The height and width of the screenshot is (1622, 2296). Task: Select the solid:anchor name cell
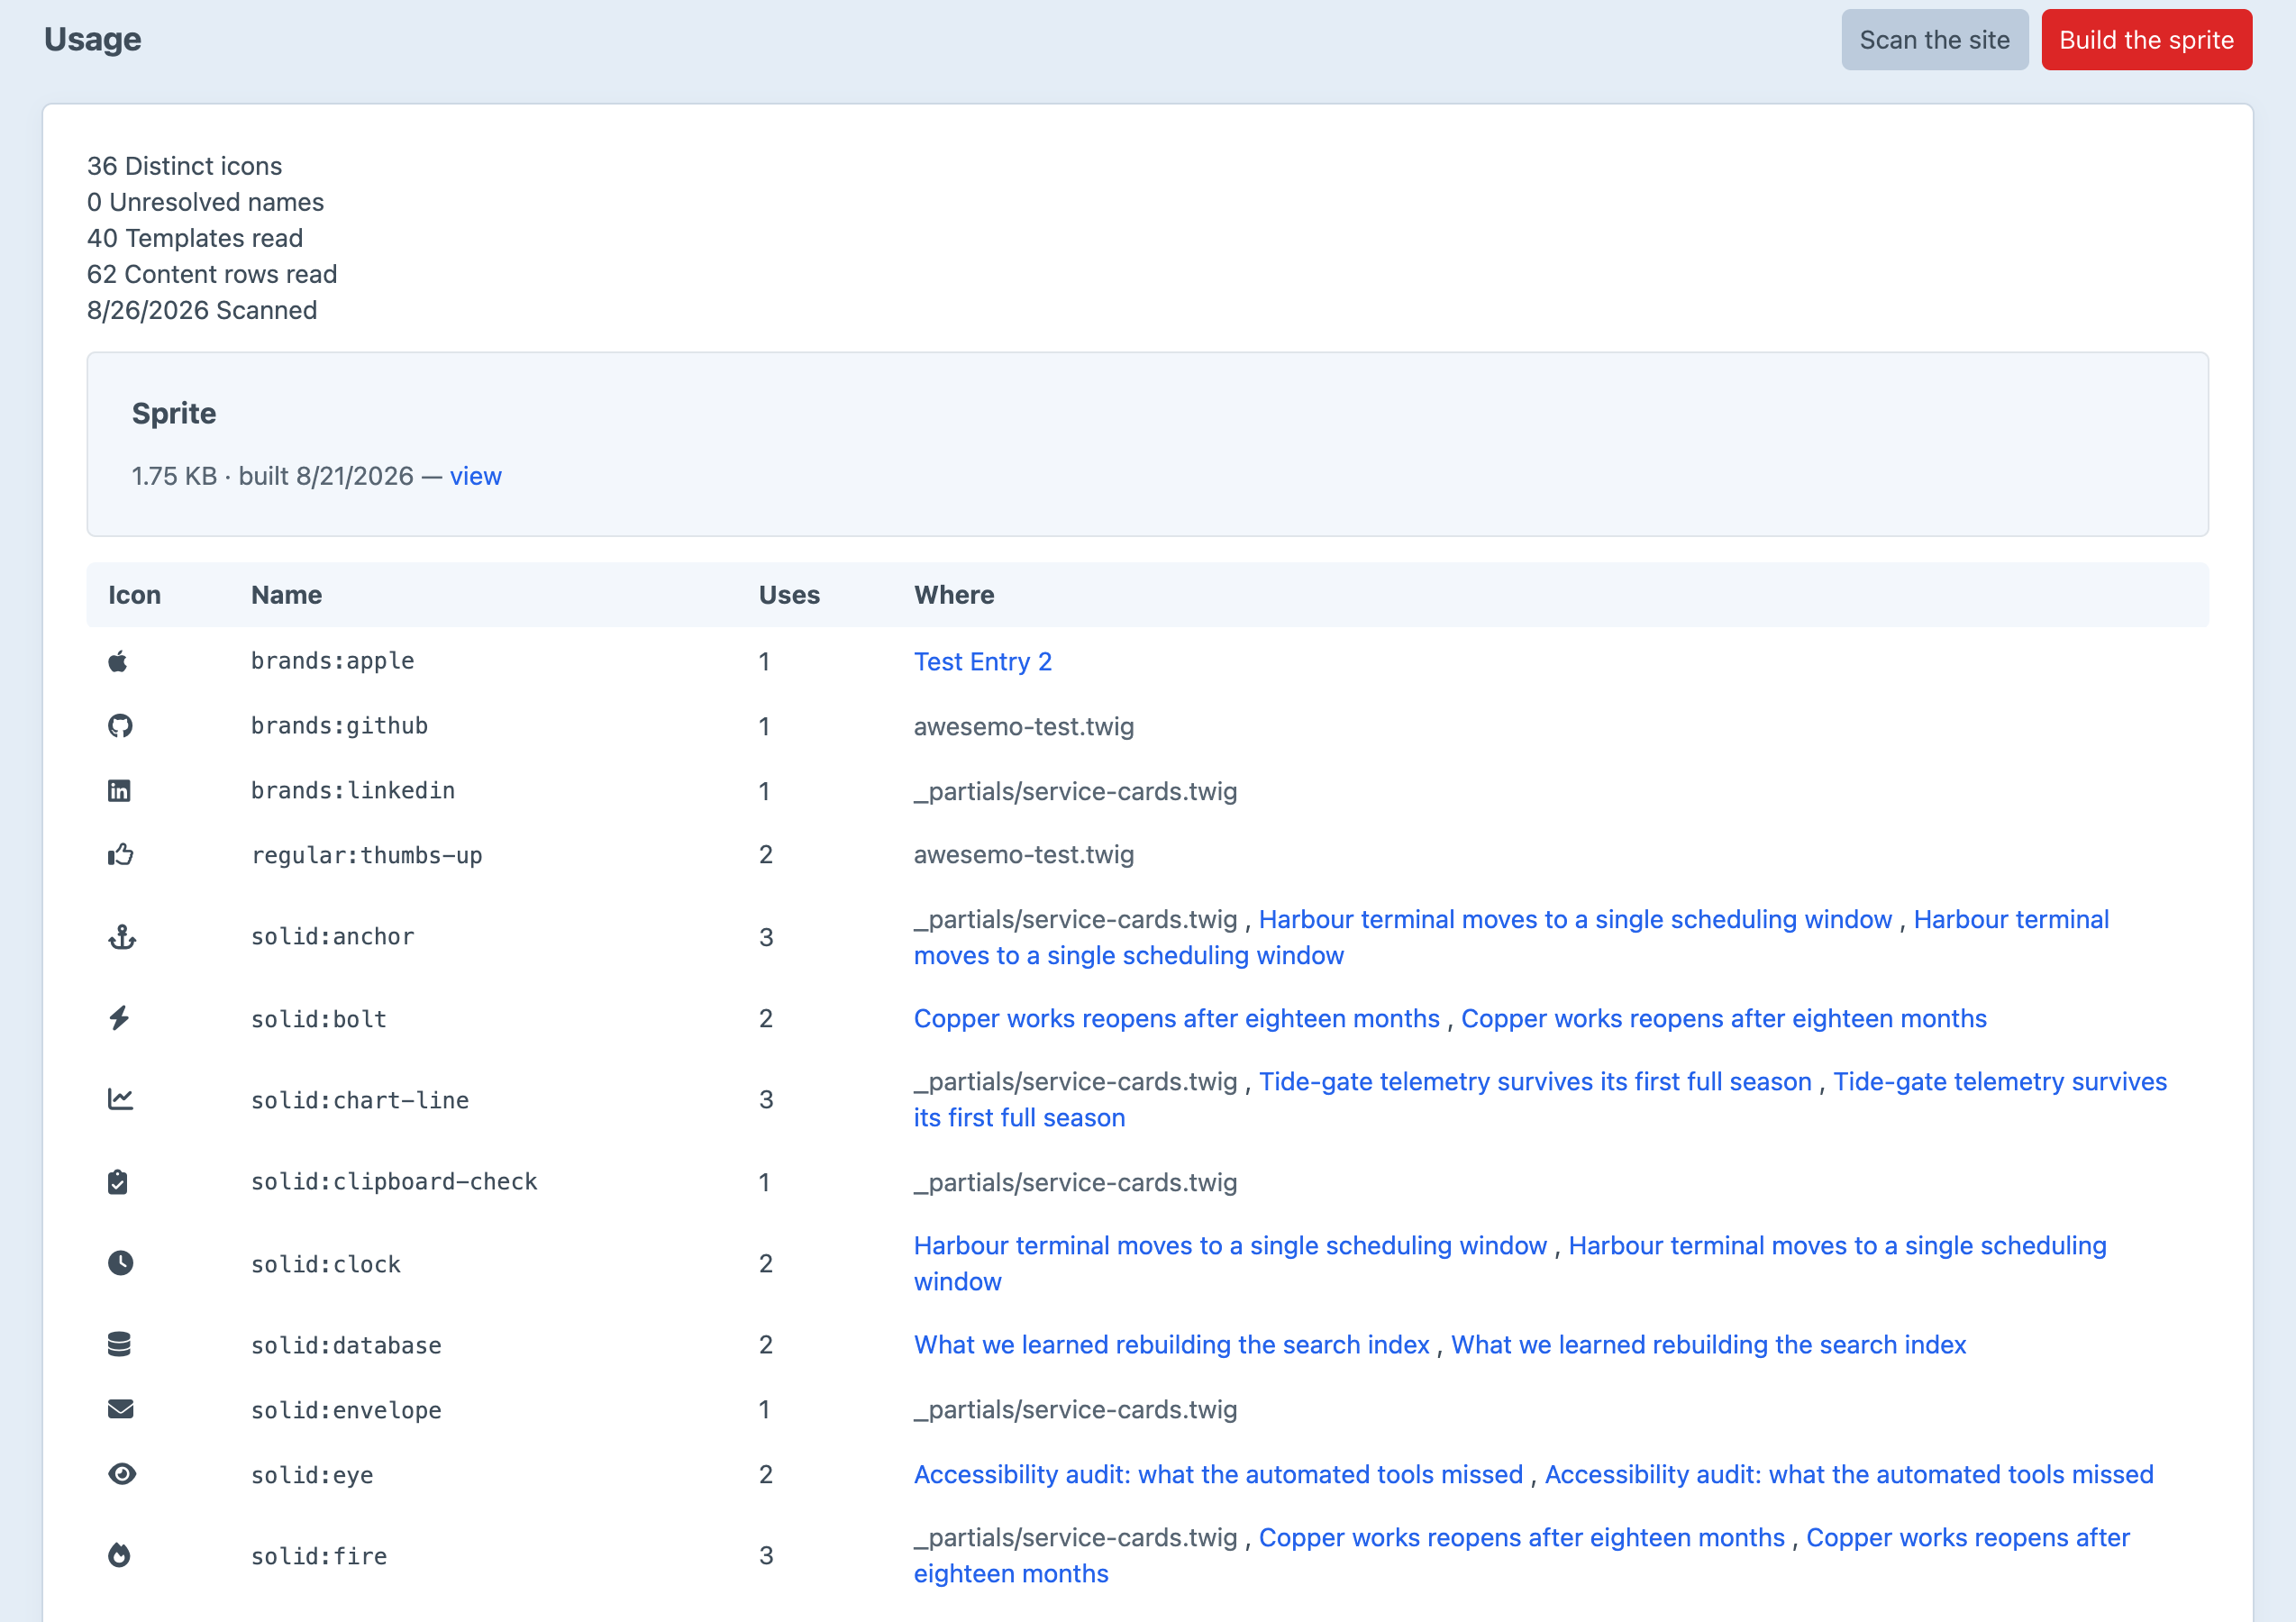click(x=333, y=937)
